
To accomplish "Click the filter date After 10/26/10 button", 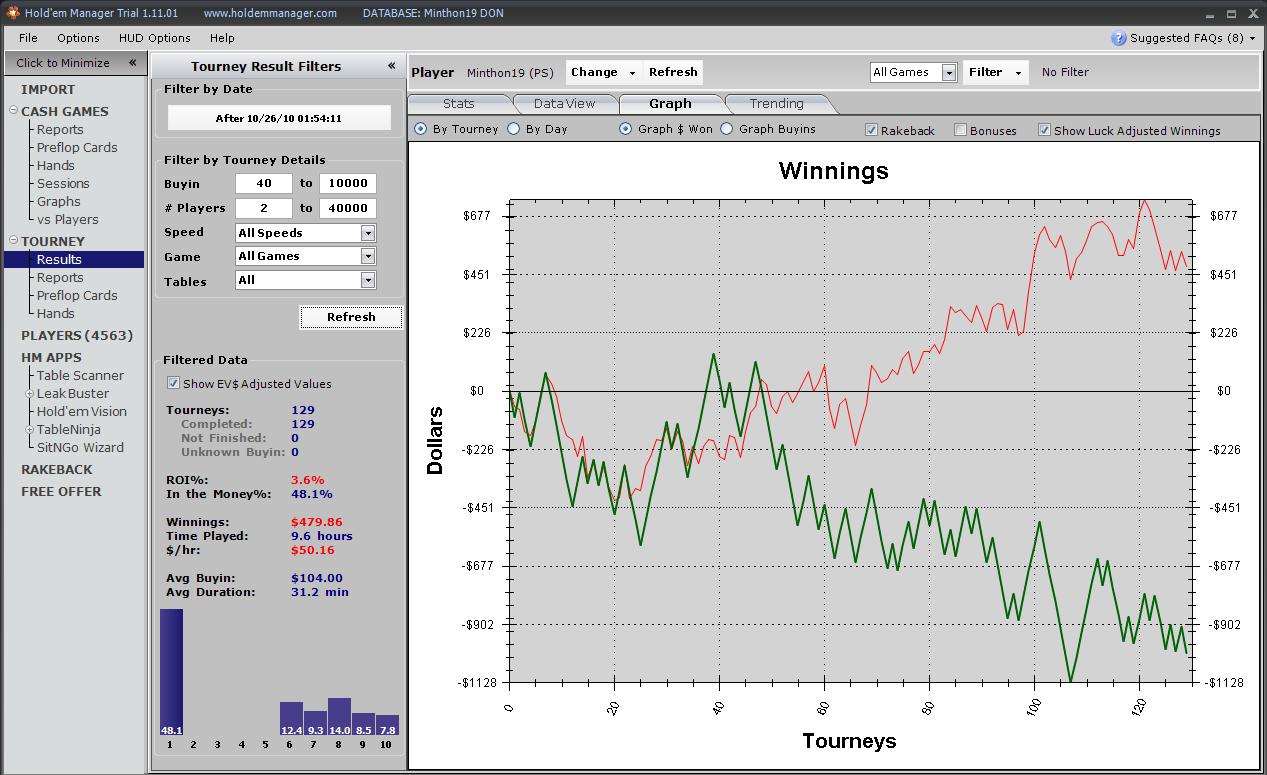I will (279, 118).
